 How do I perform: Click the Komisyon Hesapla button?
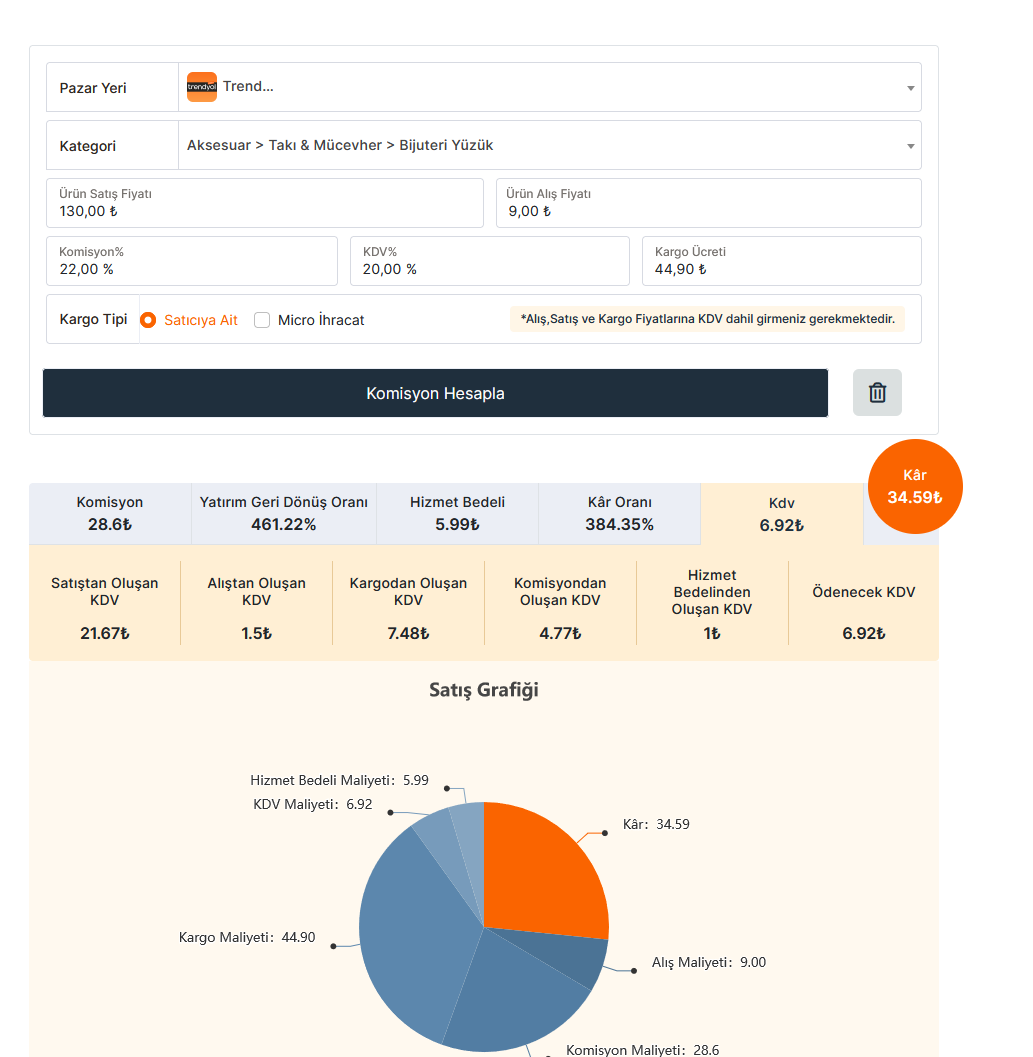[435, 393]
